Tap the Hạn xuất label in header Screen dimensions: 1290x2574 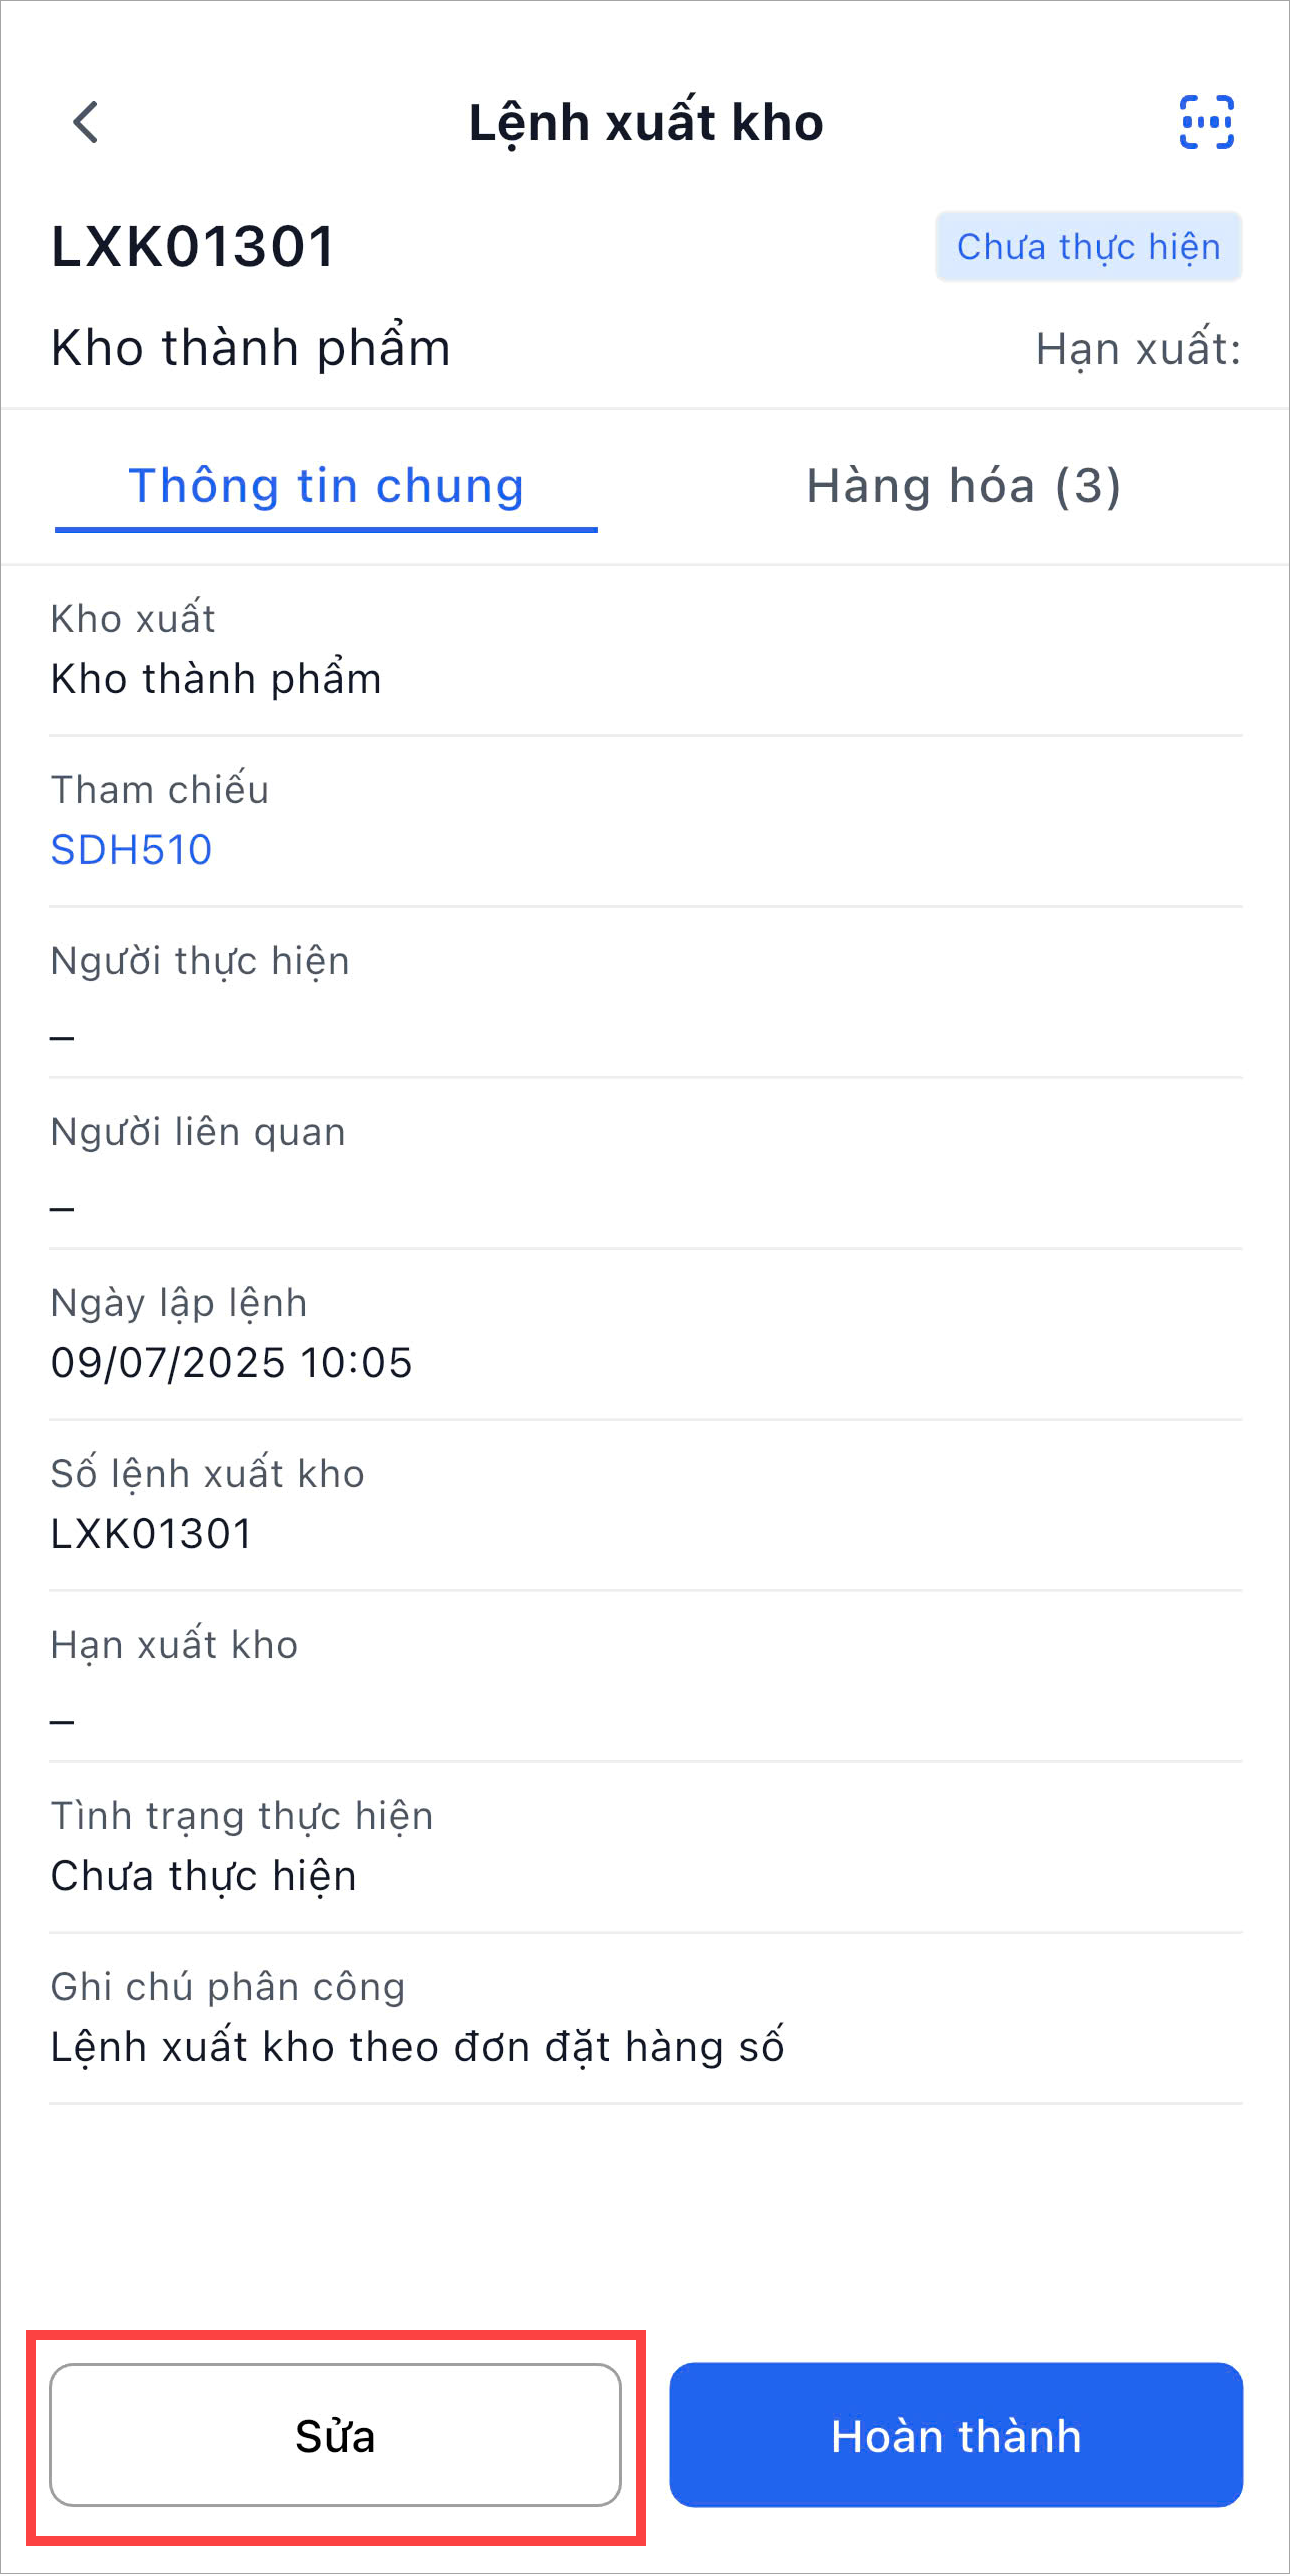tap(1137, 349)
